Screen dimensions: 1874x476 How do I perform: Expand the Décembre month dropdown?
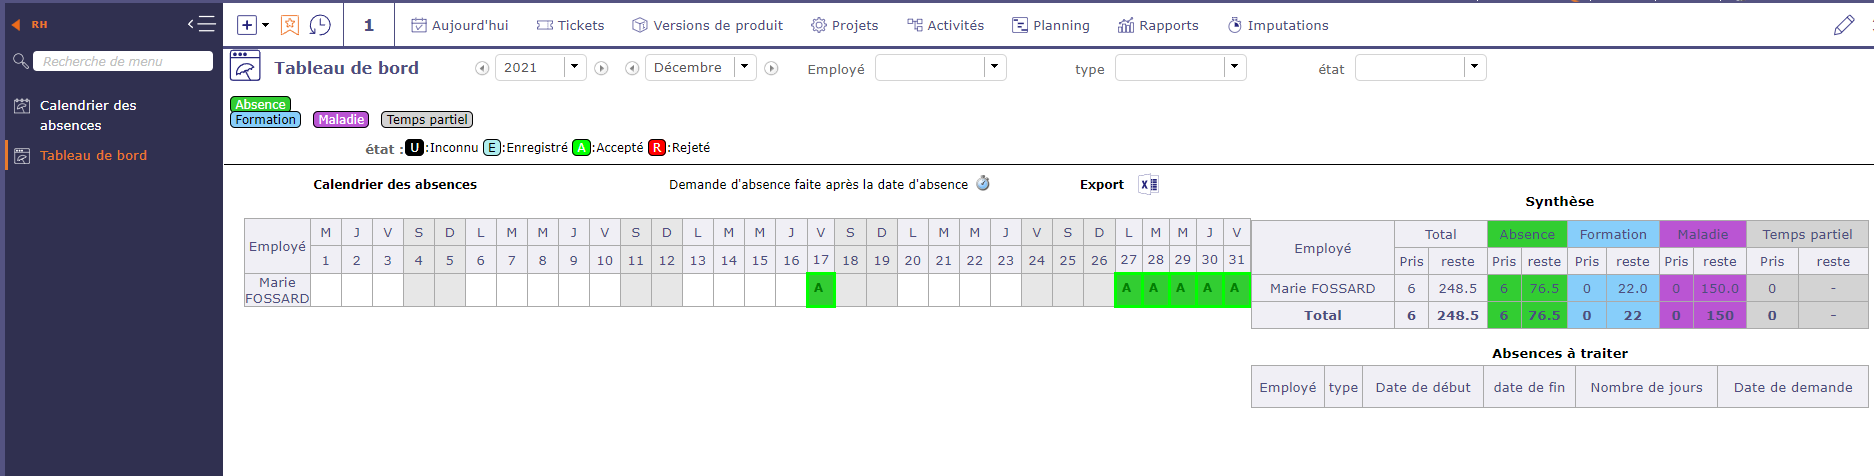click(744, 67)
